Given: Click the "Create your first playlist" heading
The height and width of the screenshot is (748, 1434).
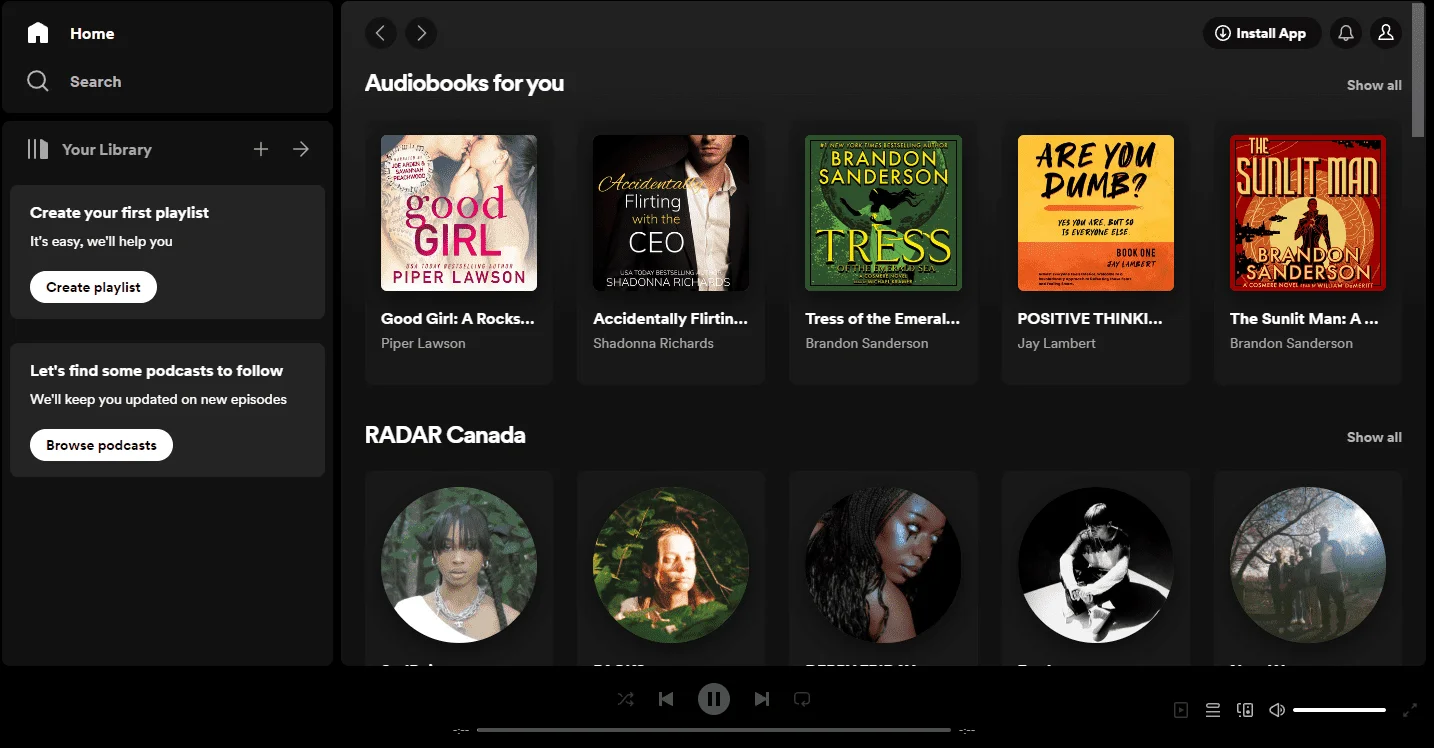Looking at the screenshot, I should (119, 213).
